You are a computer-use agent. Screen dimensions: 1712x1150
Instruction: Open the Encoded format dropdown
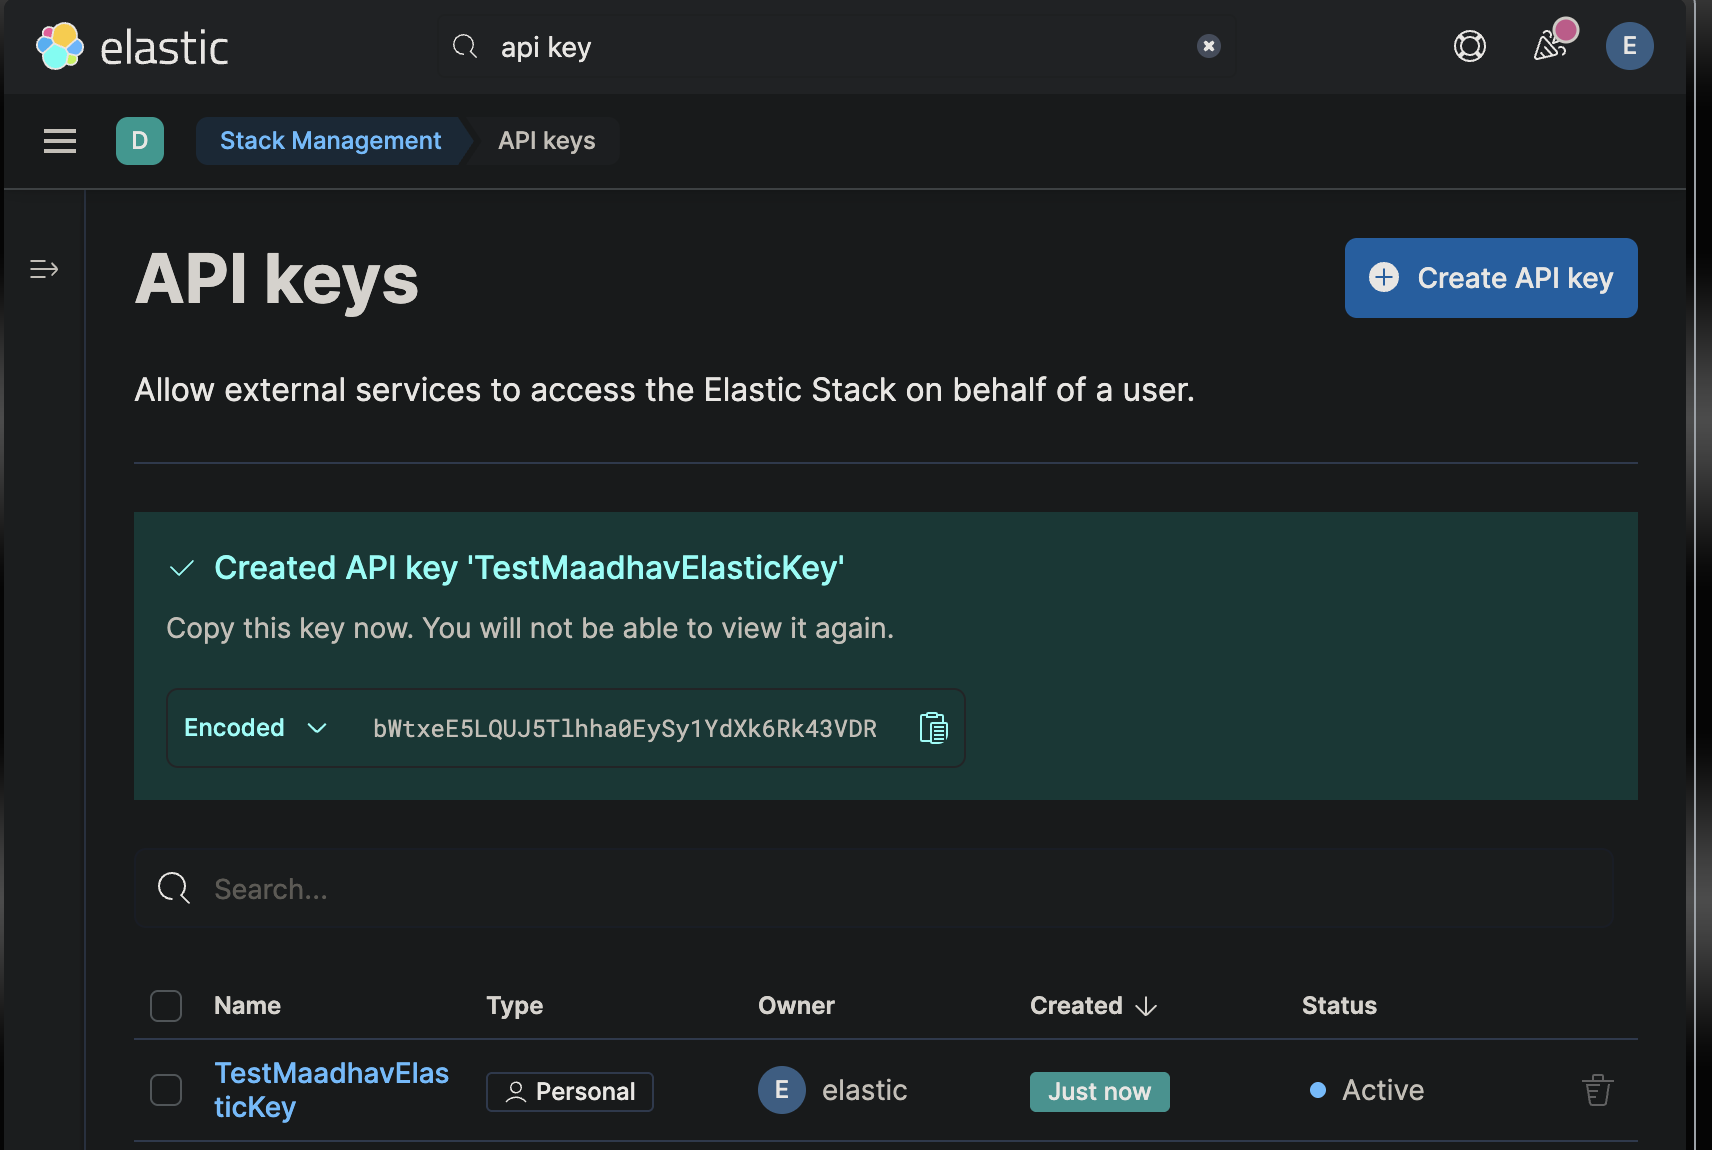(x=256, y=728)
